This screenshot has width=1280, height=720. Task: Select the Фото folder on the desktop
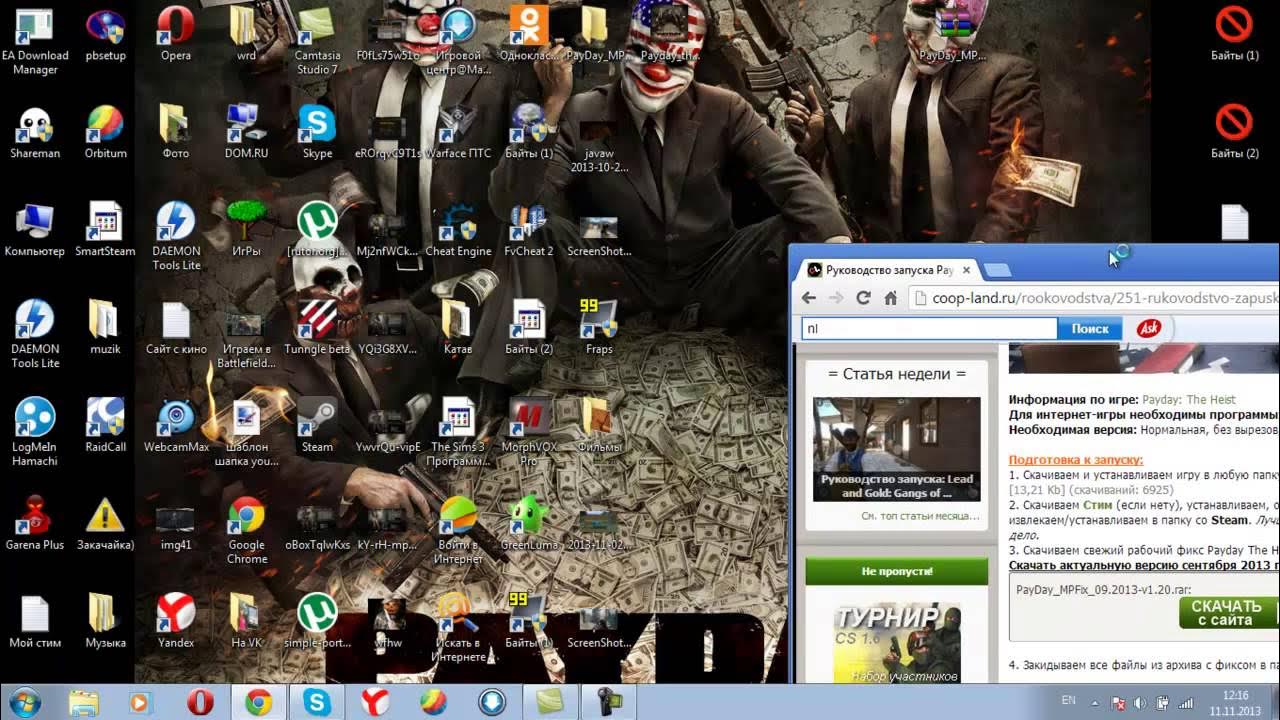[176, 133]
